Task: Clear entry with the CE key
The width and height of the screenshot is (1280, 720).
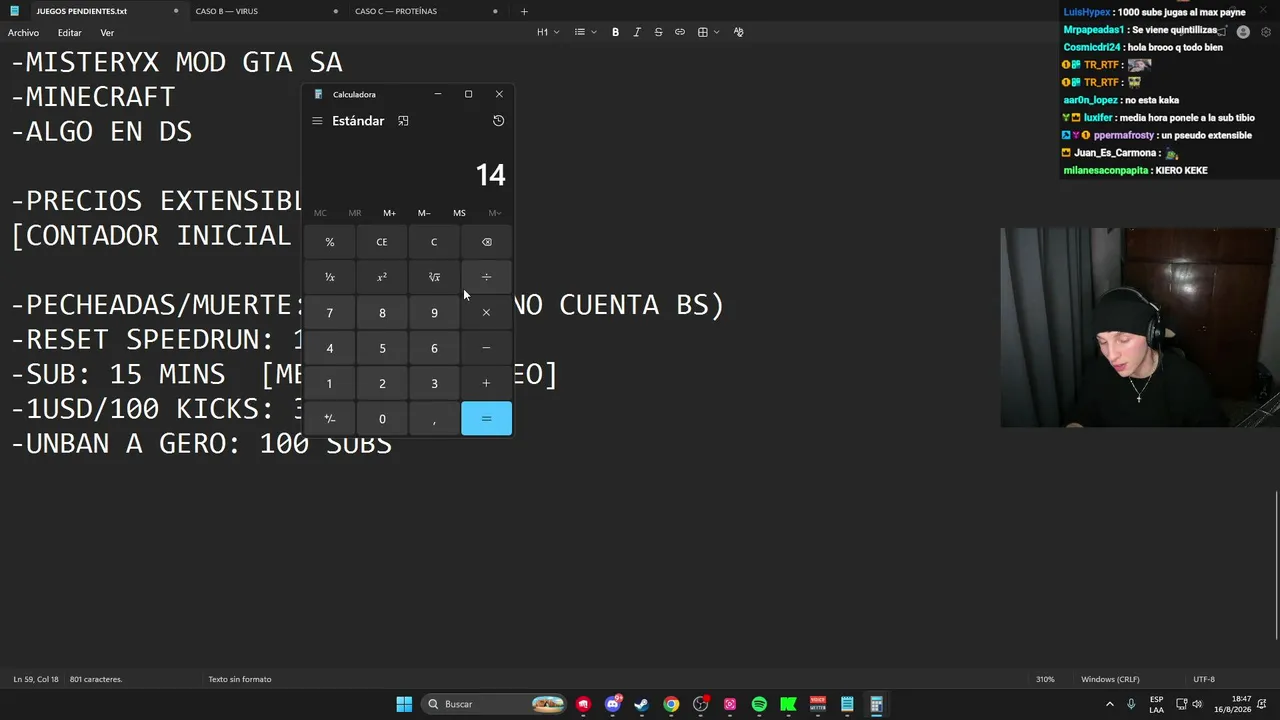Action: 382,242
